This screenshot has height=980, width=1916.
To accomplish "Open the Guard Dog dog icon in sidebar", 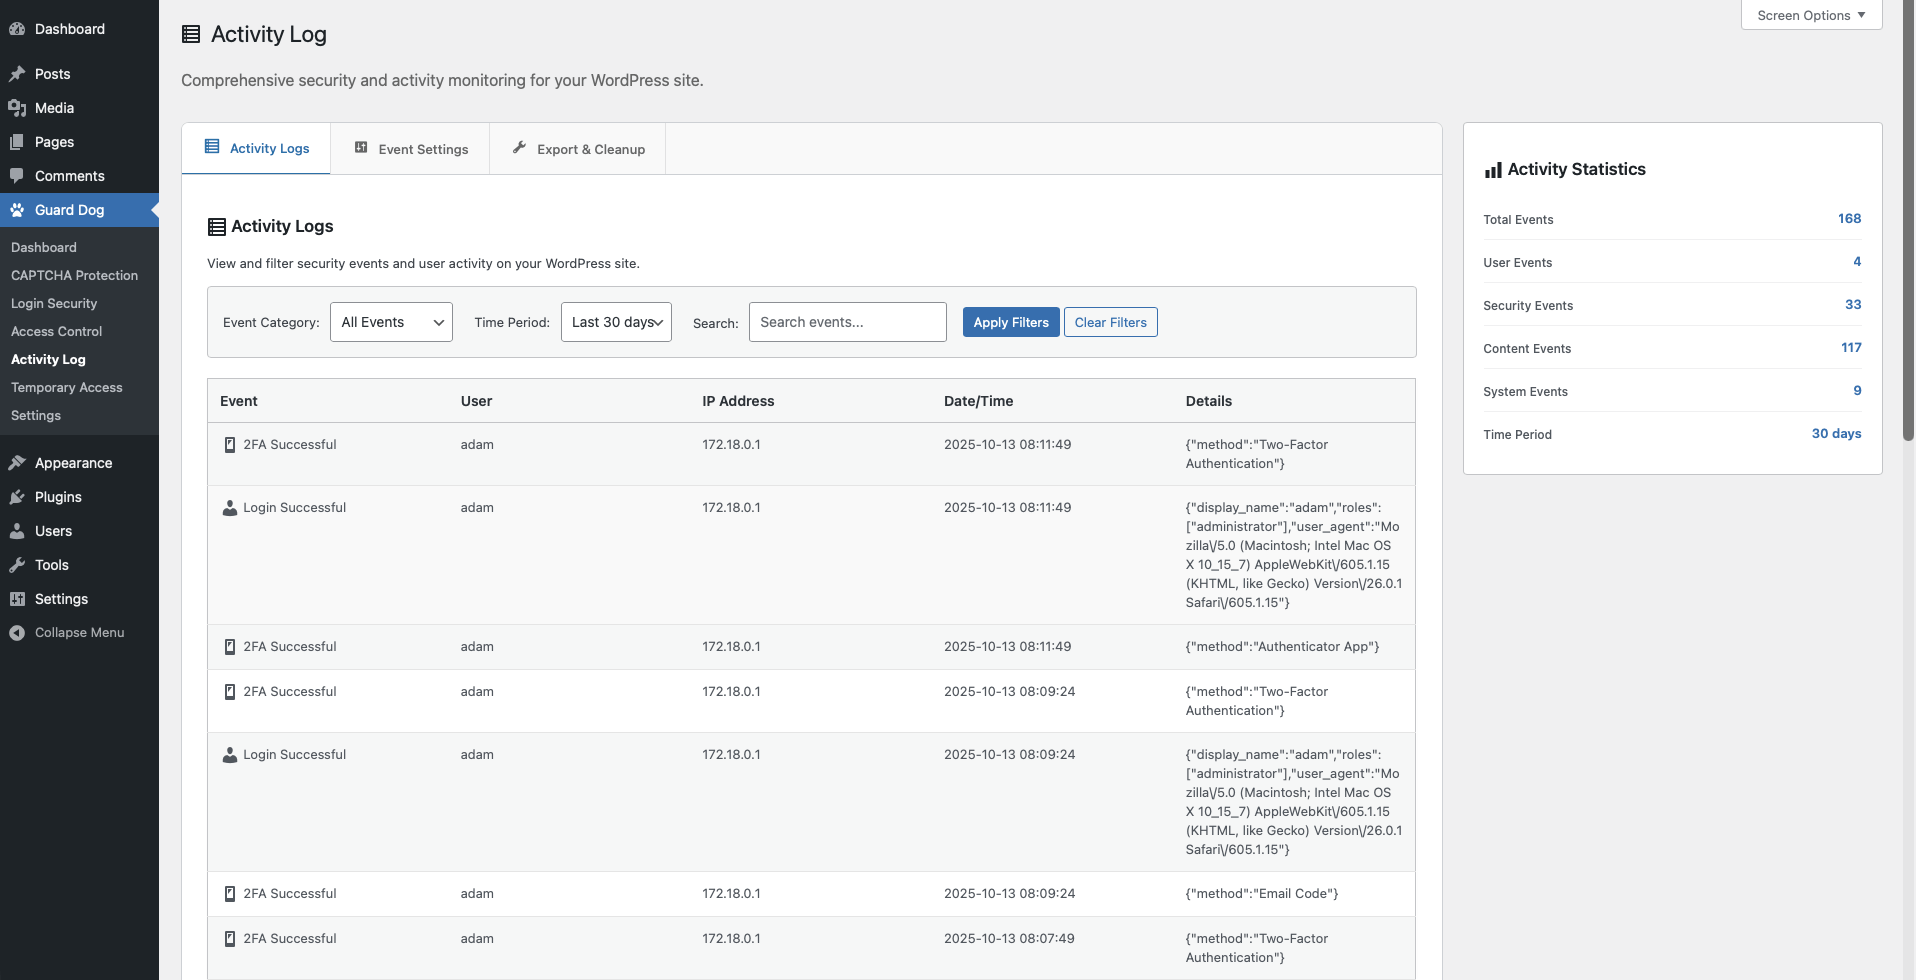I will (x=16, y=210).
